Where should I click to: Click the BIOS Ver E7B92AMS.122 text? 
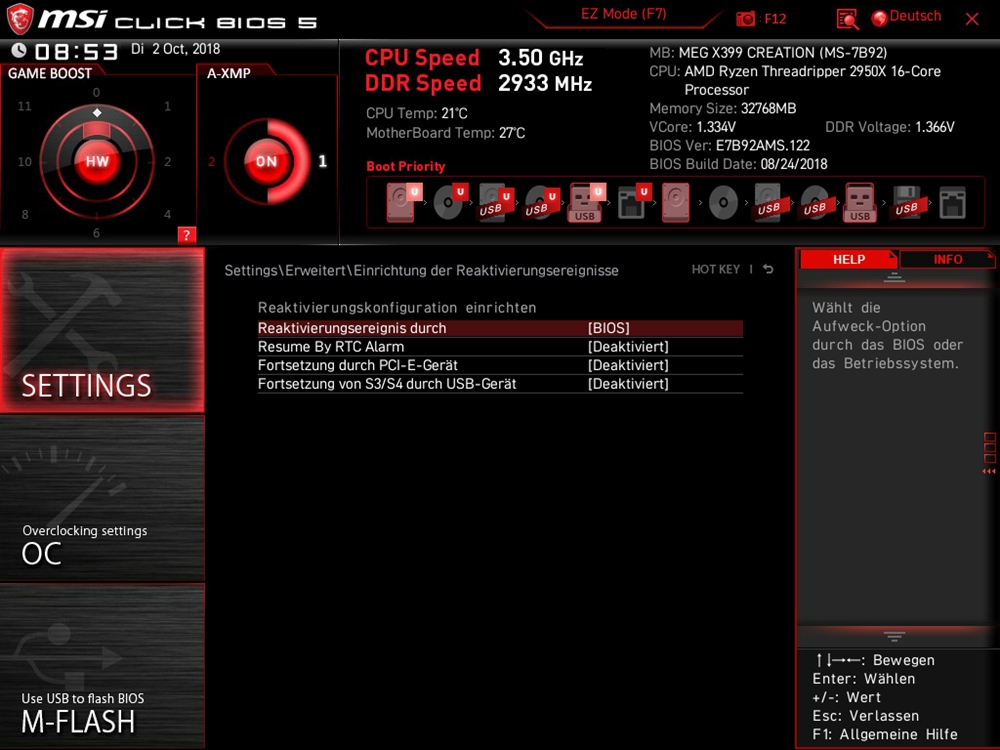click(x=730, y=145)
